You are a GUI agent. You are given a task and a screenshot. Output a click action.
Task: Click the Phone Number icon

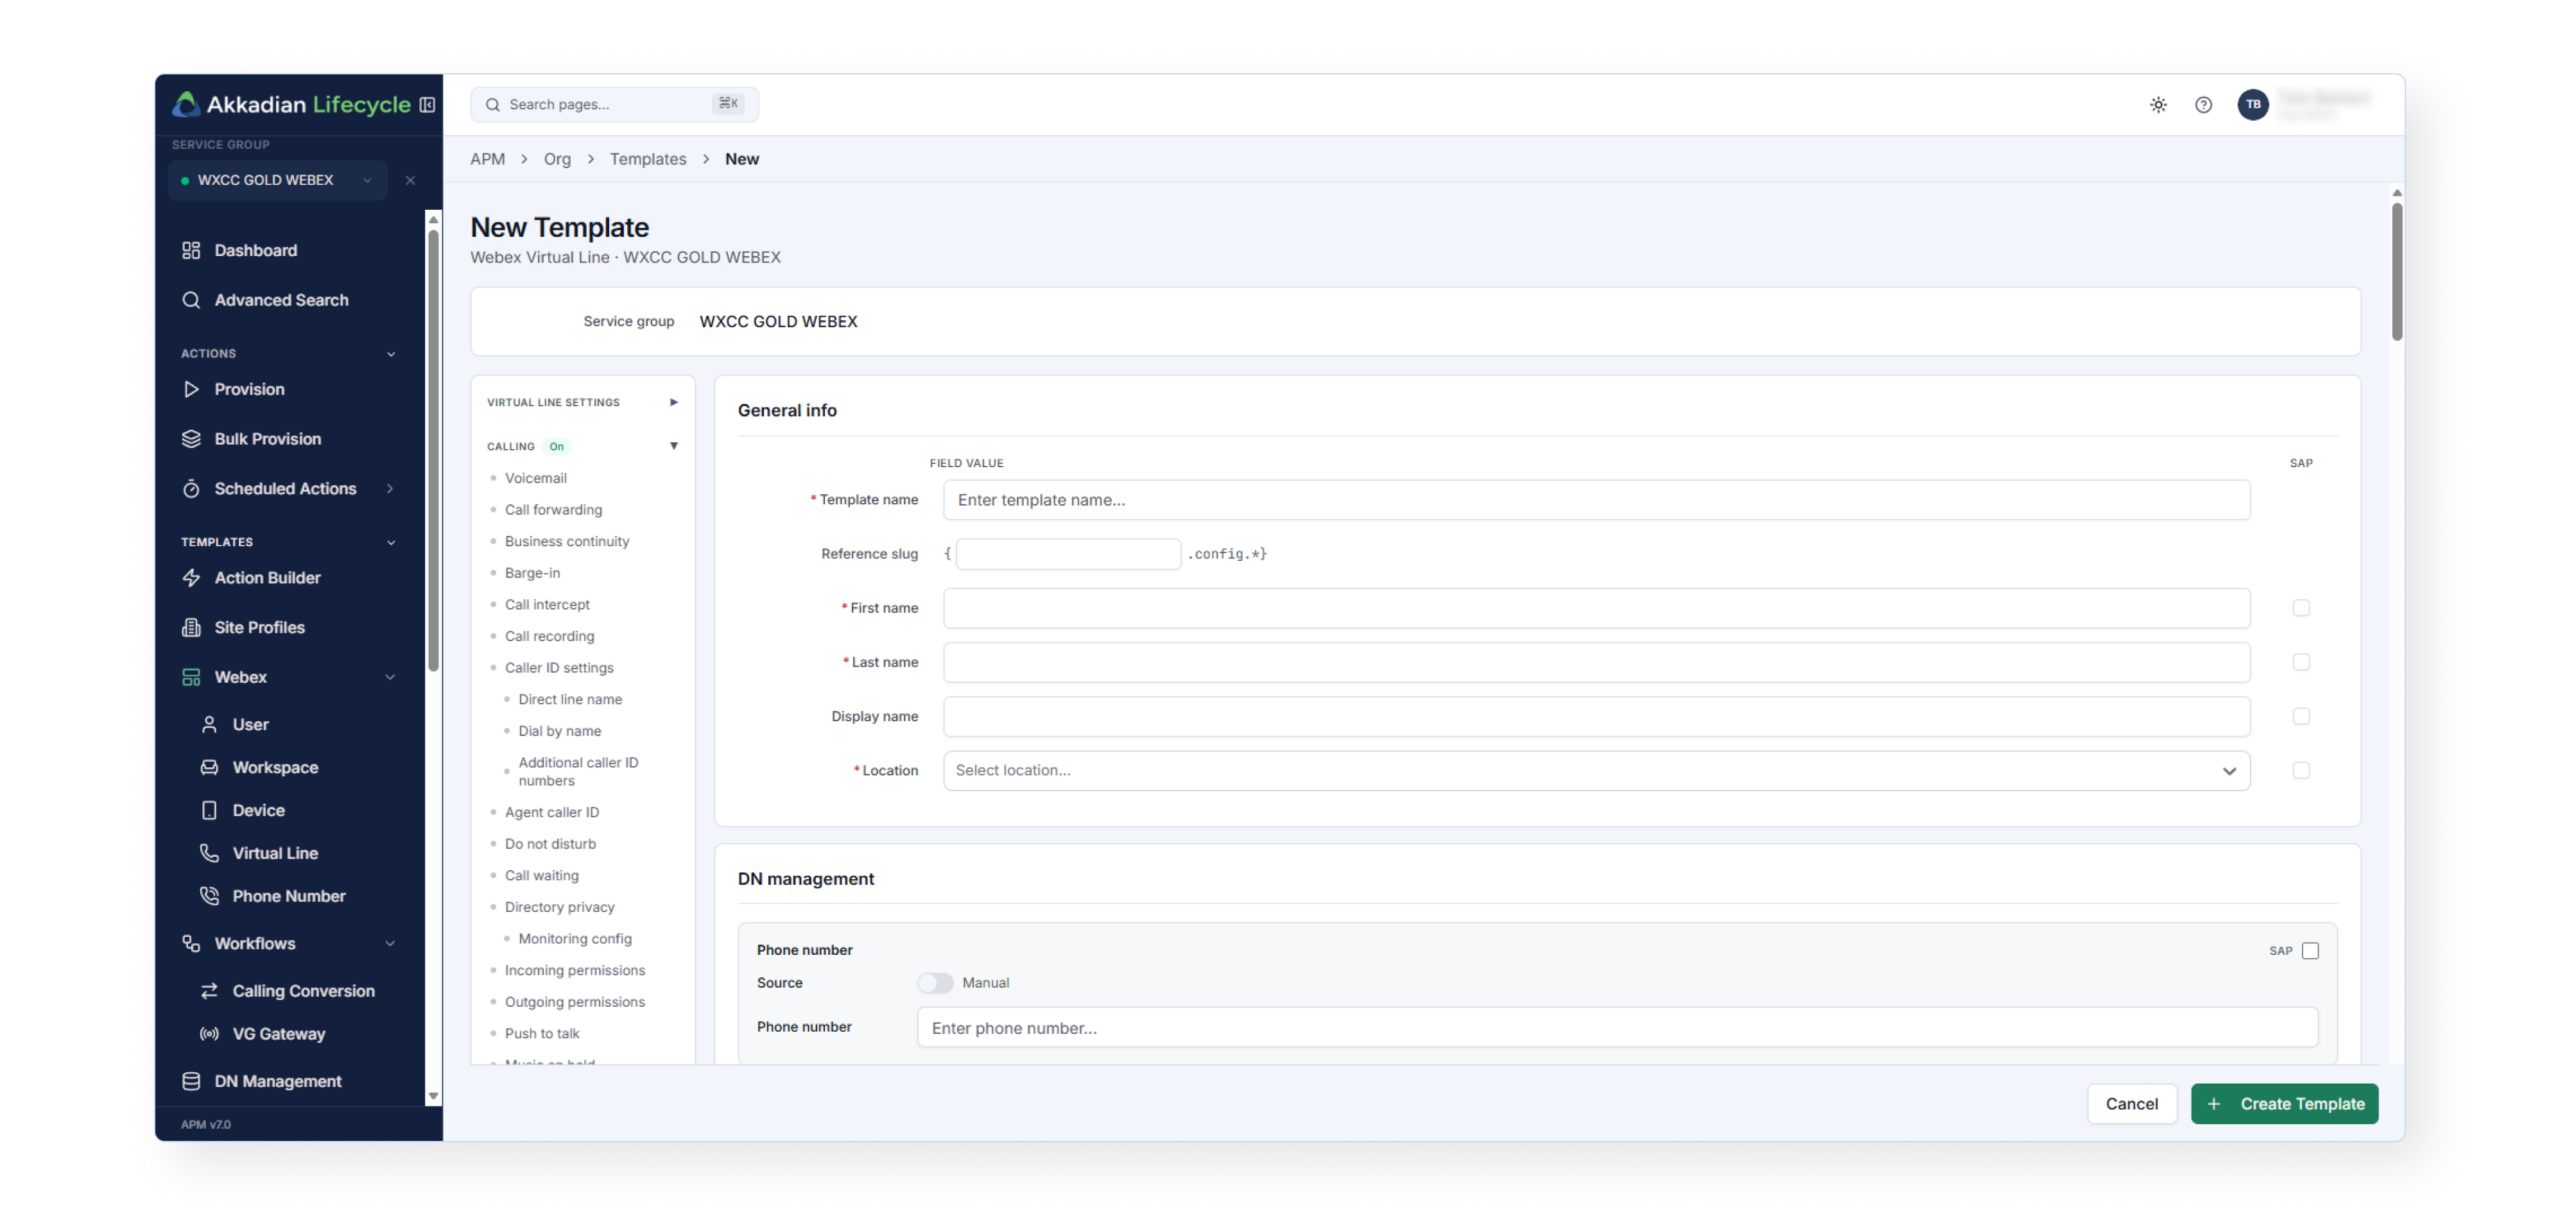click(209, 896)
